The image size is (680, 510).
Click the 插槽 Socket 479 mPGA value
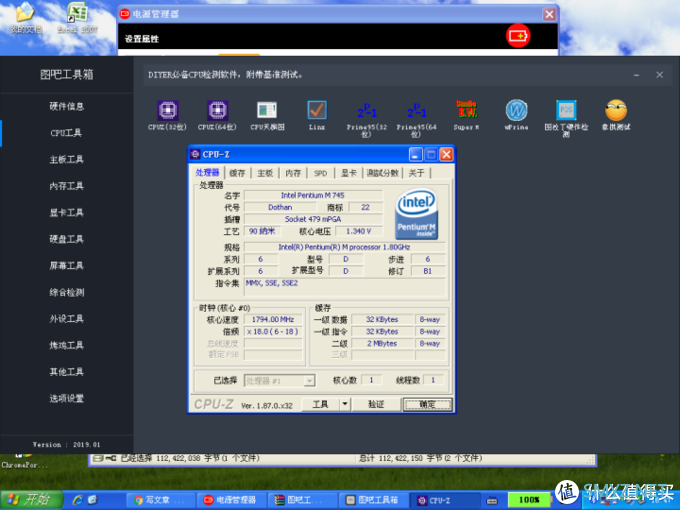coord(313,219)
